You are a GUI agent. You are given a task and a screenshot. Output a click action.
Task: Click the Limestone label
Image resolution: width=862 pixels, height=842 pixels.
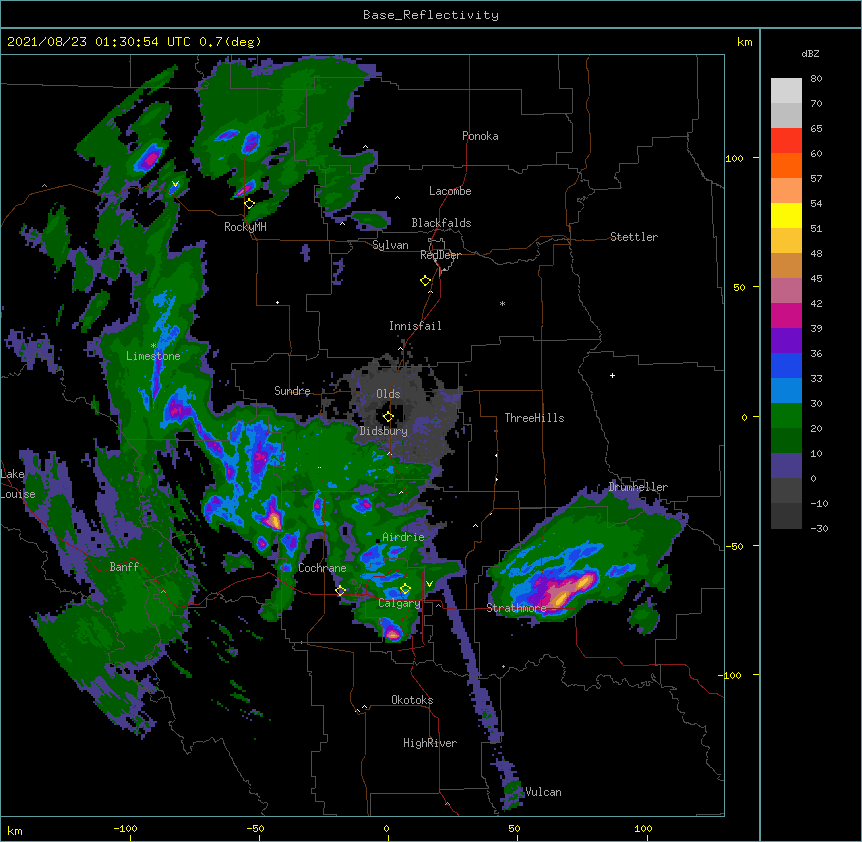tap(153, 356)
